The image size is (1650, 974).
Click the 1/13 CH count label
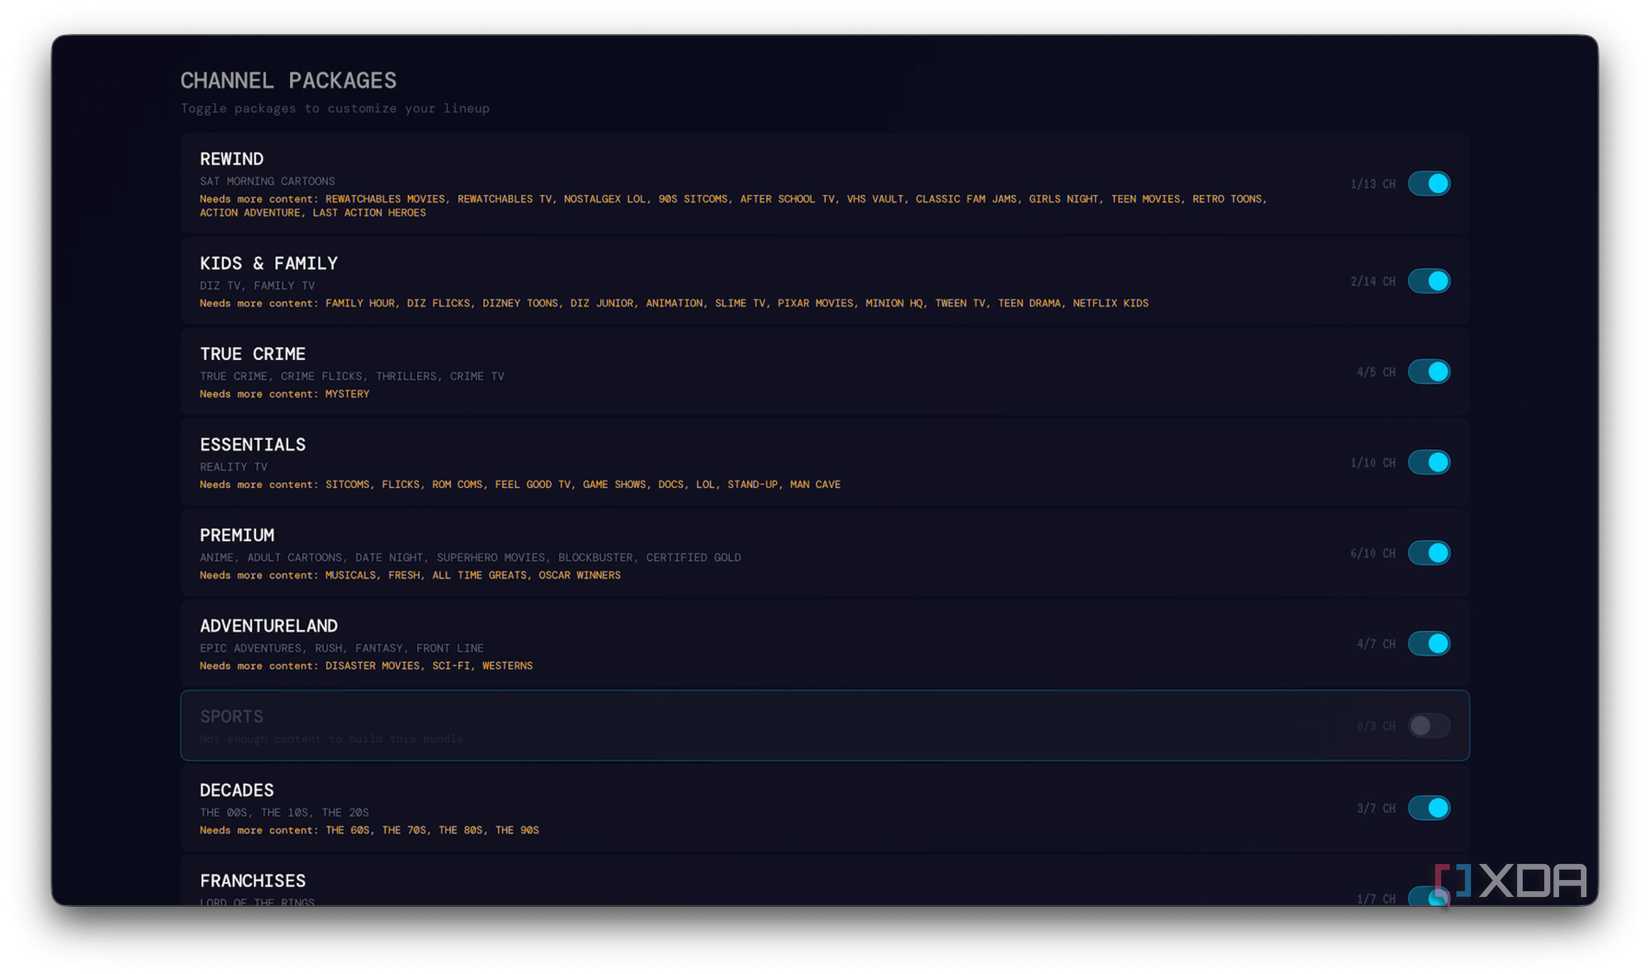click(1372, 184)
